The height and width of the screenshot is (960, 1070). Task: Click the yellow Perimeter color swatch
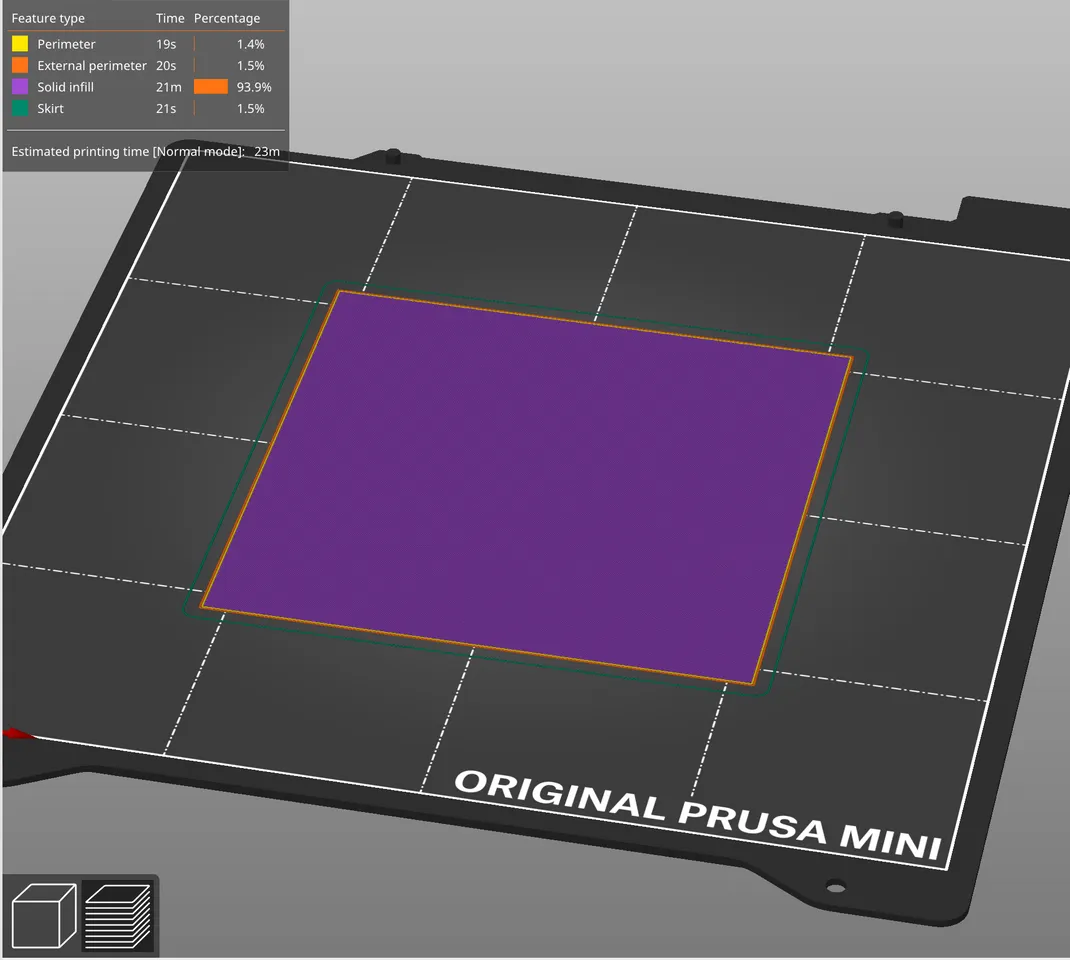click(x=20, y=44)
